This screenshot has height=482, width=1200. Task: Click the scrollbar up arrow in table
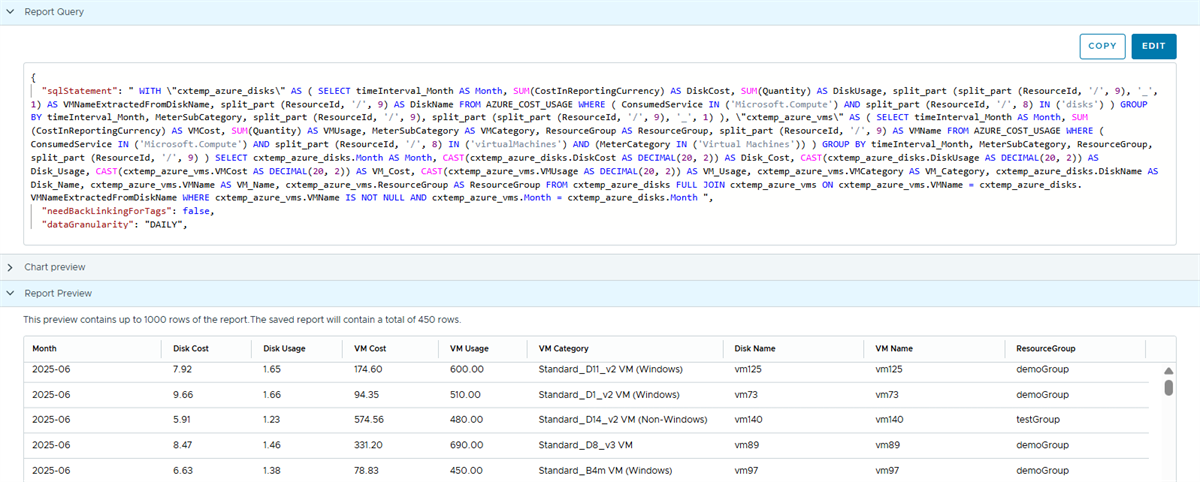tap(1168, 372)
